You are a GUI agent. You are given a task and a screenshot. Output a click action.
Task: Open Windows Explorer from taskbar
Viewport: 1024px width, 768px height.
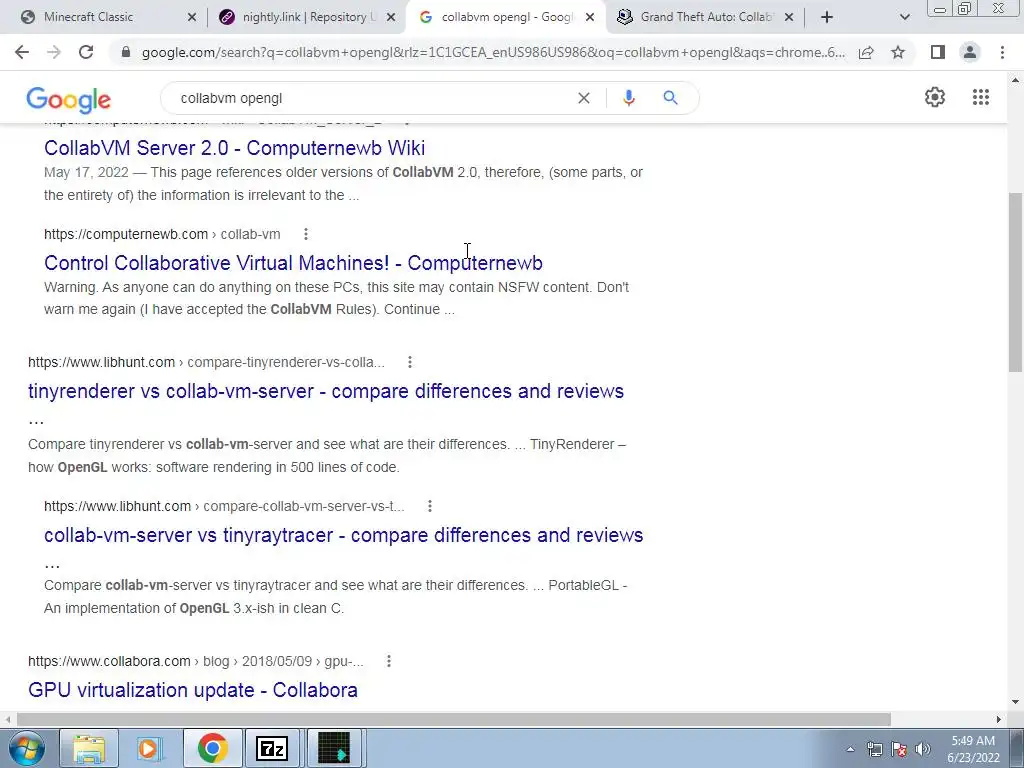[x=89, y=748]
